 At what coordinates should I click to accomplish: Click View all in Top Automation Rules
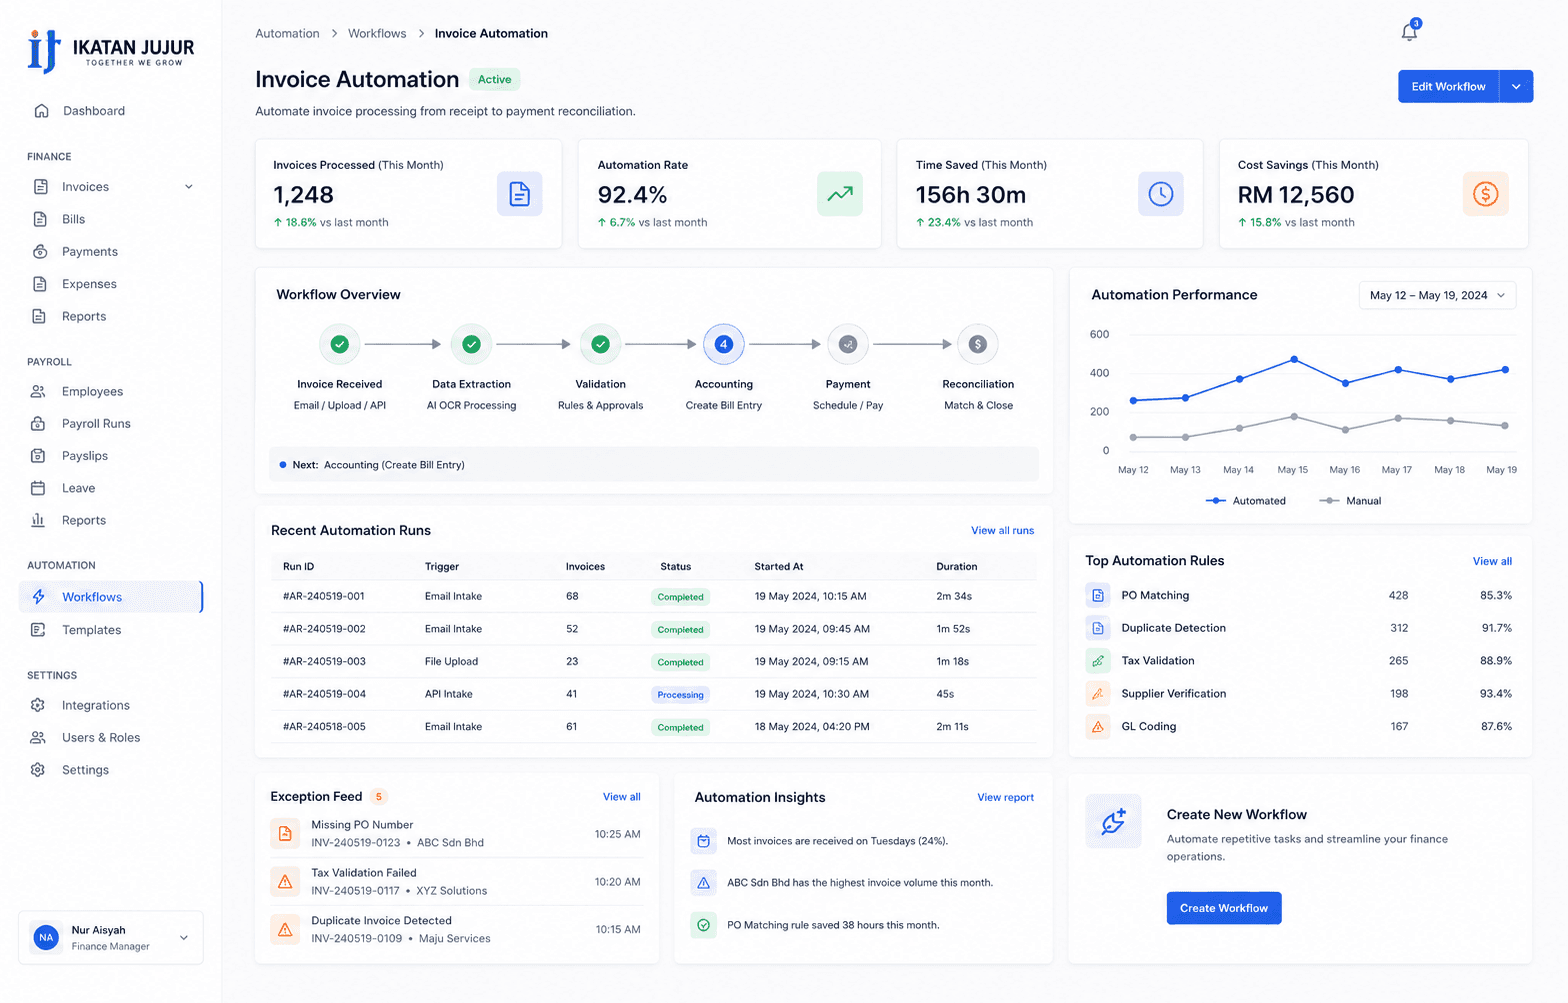(1492, 562)
